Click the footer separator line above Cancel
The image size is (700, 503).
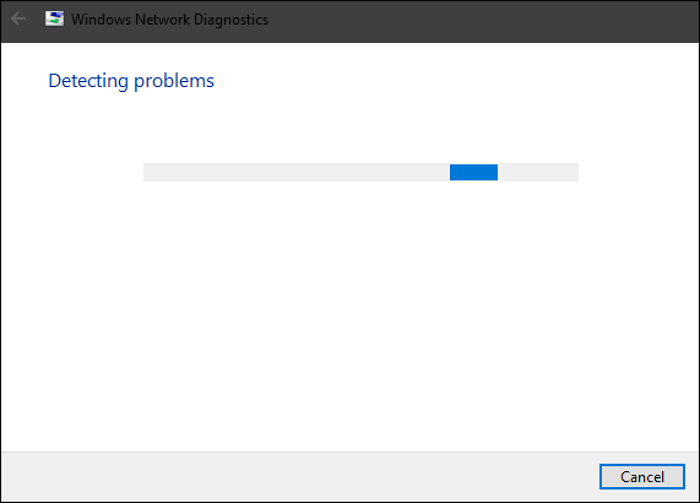(350, 452)
